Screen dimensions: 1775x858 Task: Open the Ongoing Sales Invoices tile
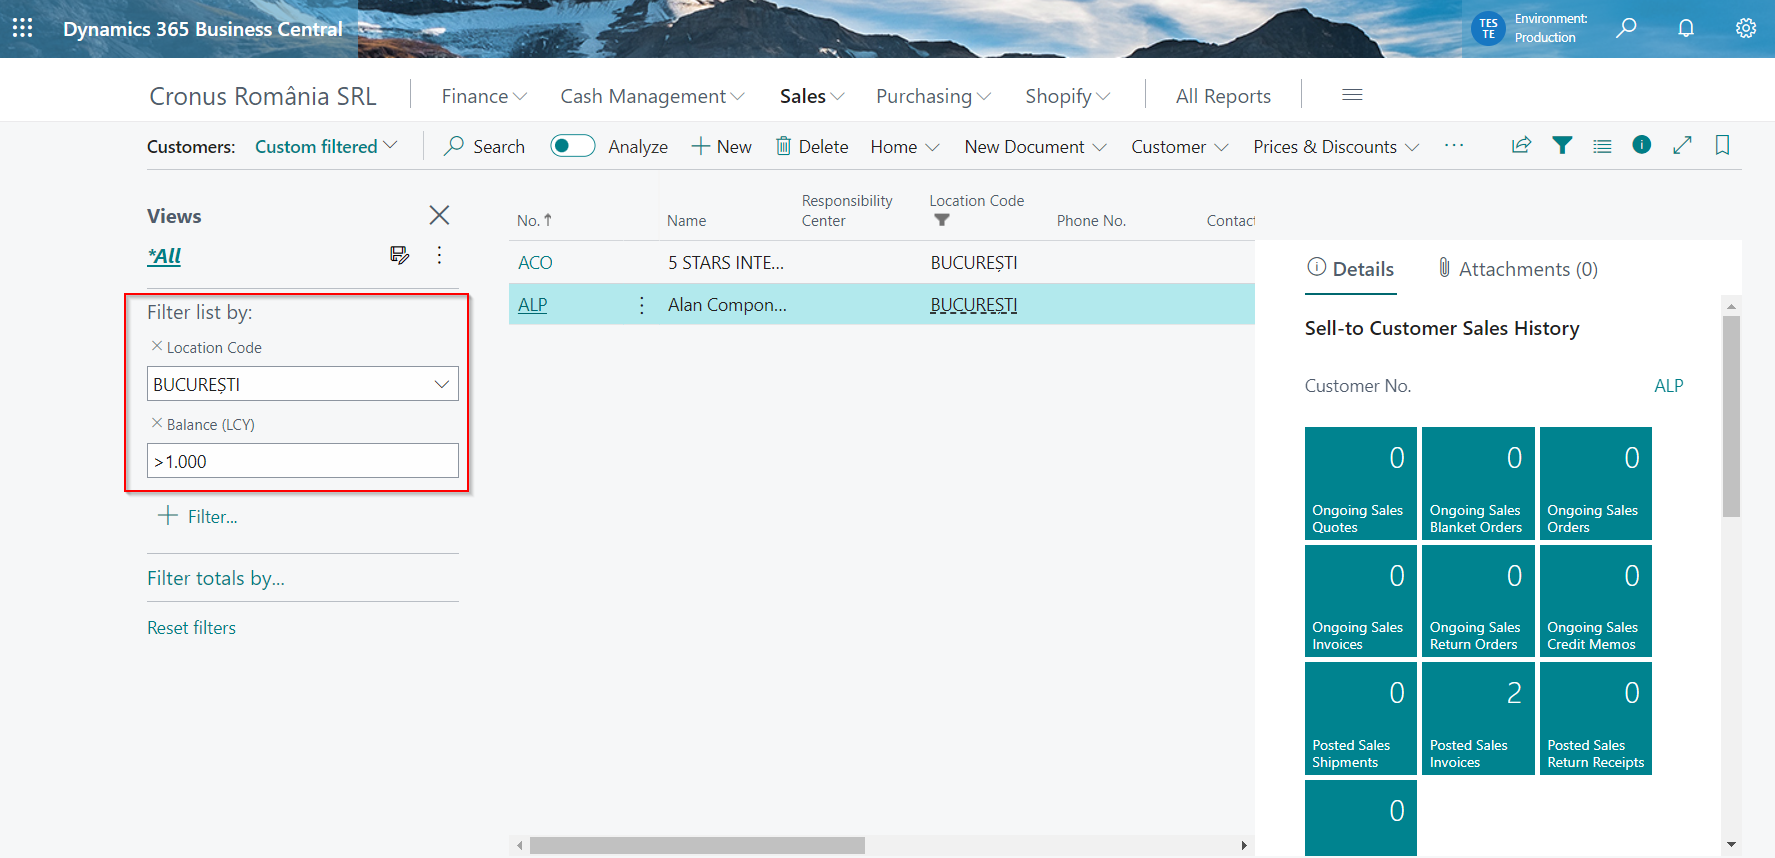pyautogui.click(x=1360, y=601)
